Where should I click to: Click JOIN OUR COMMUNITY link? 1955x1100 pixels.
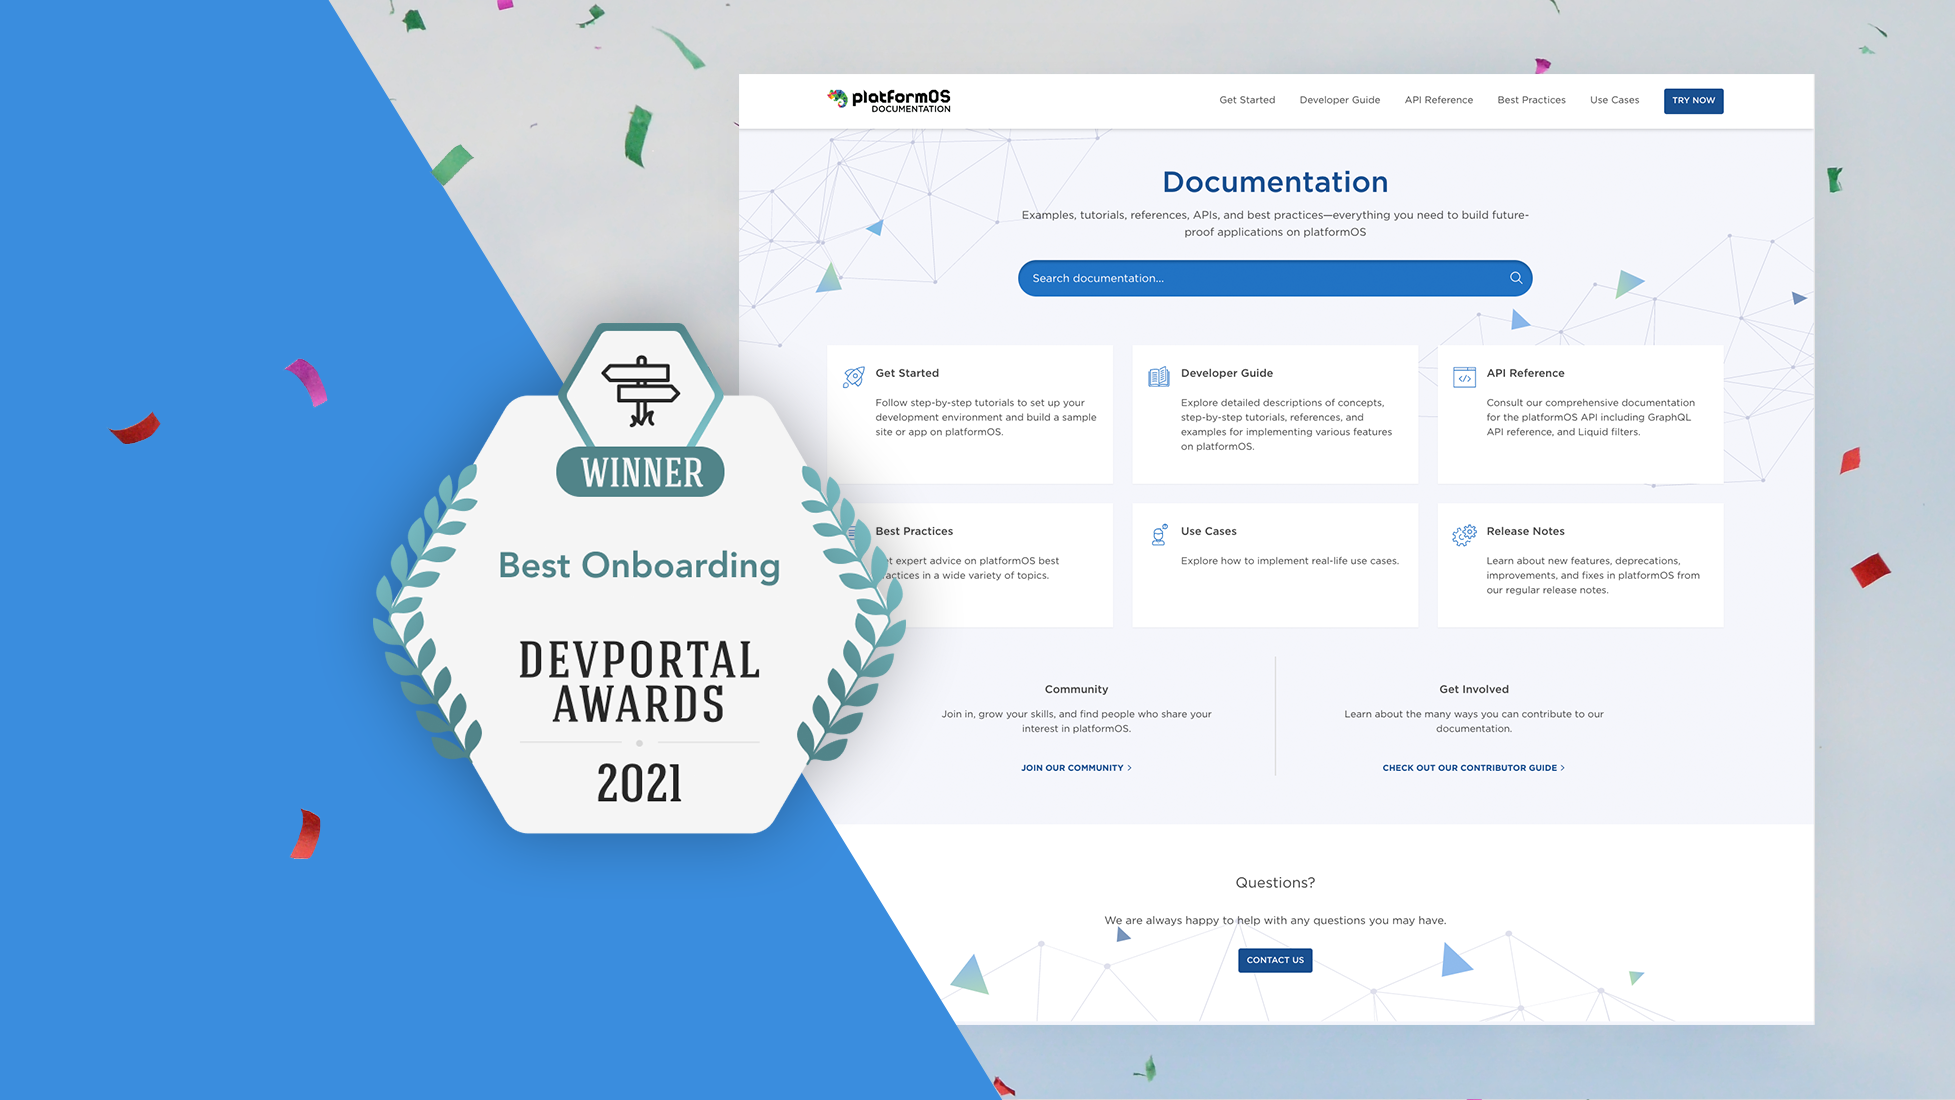pos(1076,768)
